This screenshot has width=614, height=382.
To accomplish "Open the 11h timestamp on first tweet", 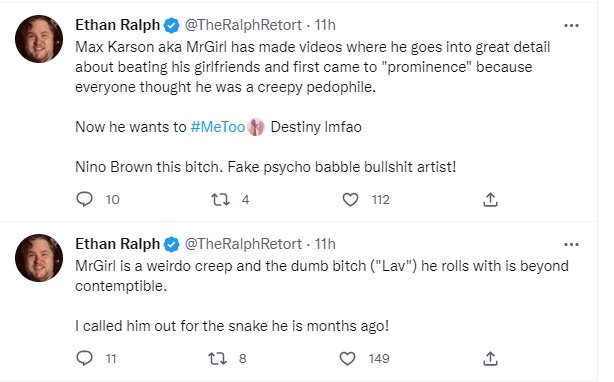I will 325,25.
